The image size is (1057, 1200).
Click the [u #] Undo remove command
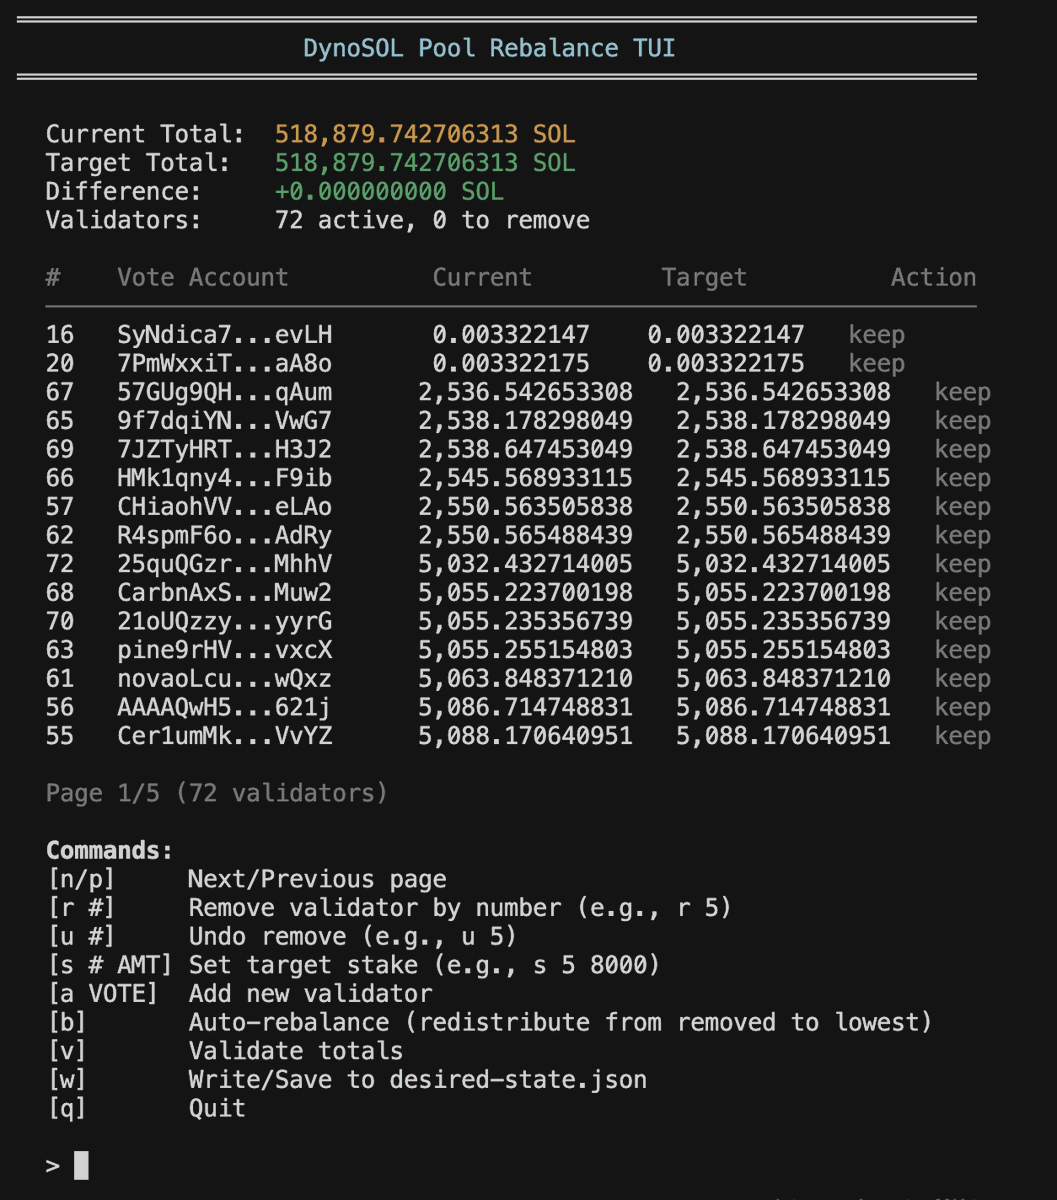pos(282,937)
